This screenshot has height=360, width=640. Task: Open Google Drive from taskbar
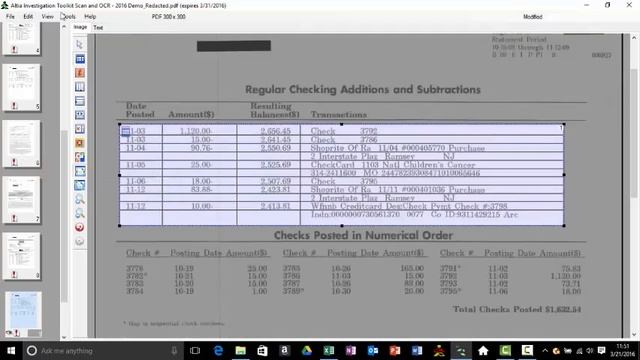coord(307,351)
